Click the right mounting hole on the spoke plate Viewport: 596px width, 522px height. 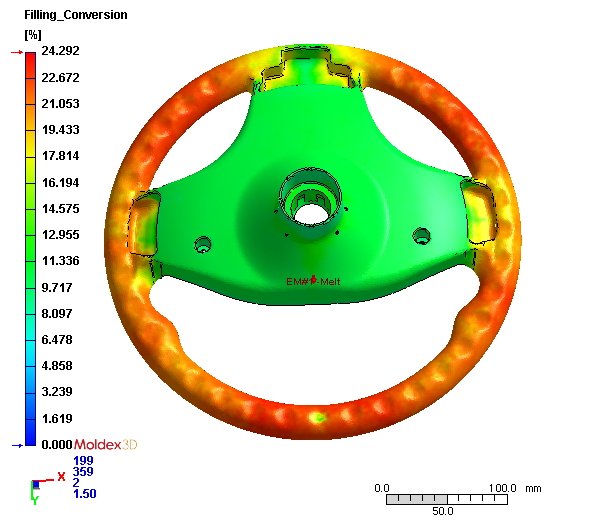tap(422, 236)
